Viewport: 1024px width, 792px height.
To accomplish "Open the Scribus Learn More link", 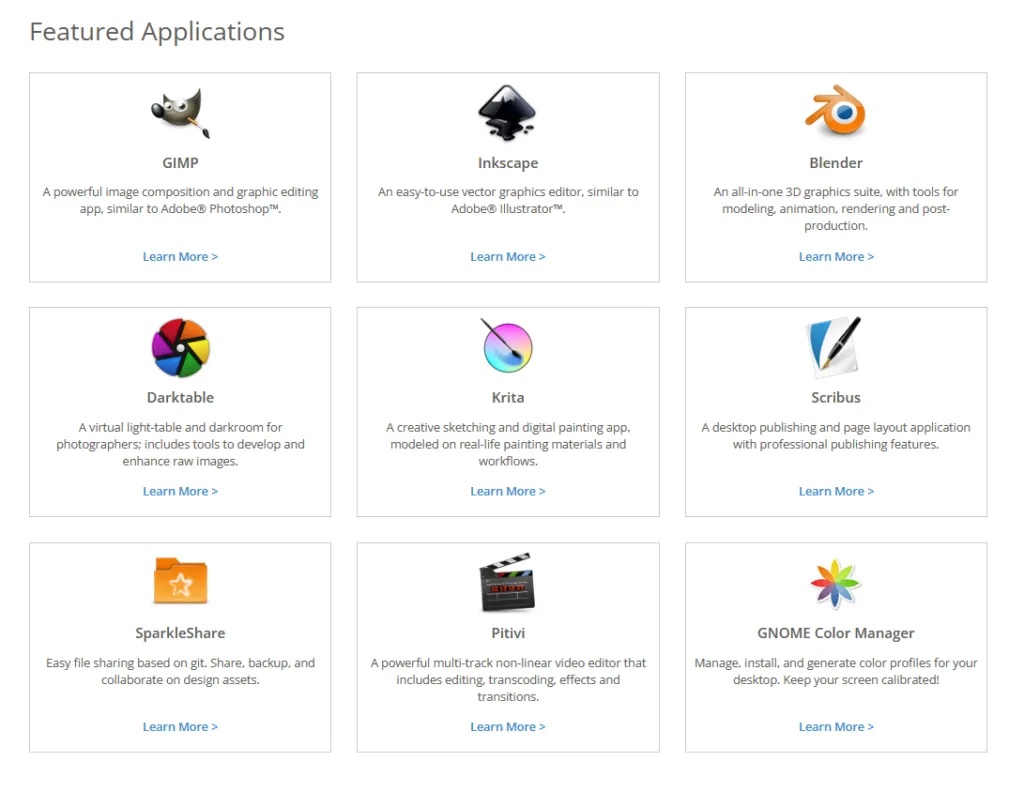I will tap(835, 491).
